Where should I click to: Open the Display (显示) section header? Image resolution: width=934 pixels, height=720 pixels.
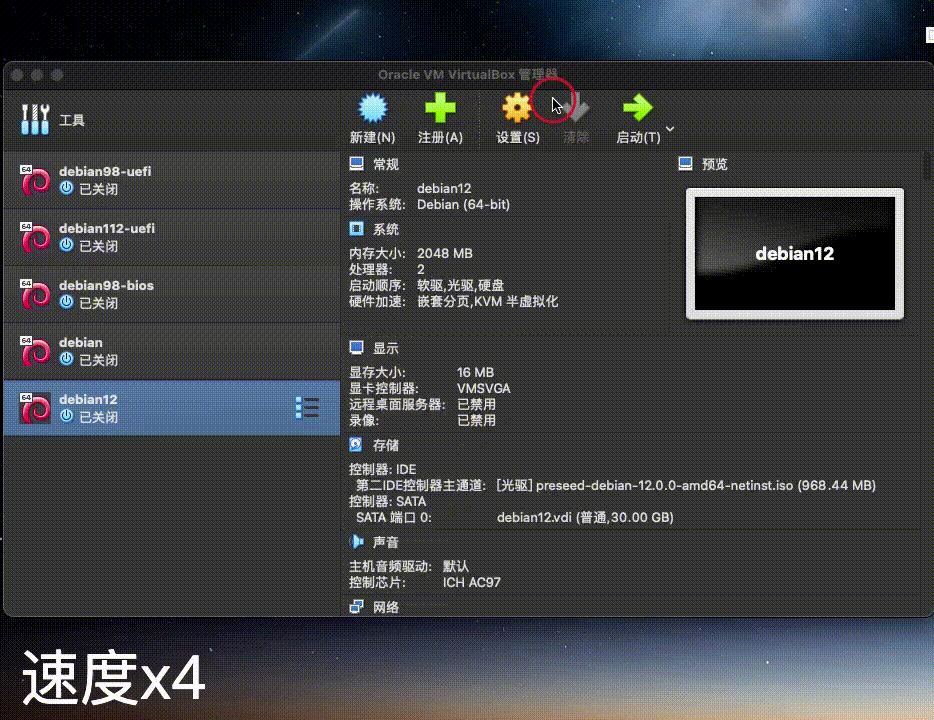pyautogui.click(x=385, y=348)
